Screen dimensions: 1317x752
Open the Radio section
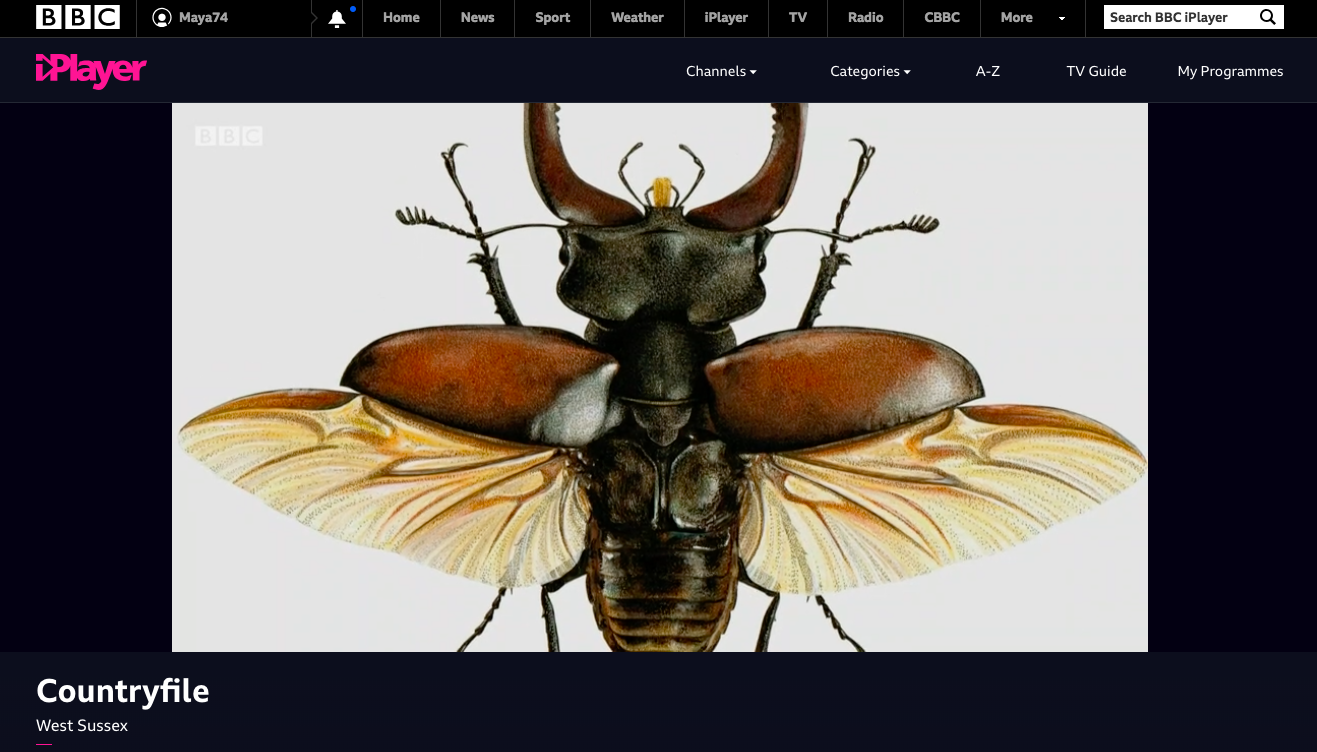865,18
